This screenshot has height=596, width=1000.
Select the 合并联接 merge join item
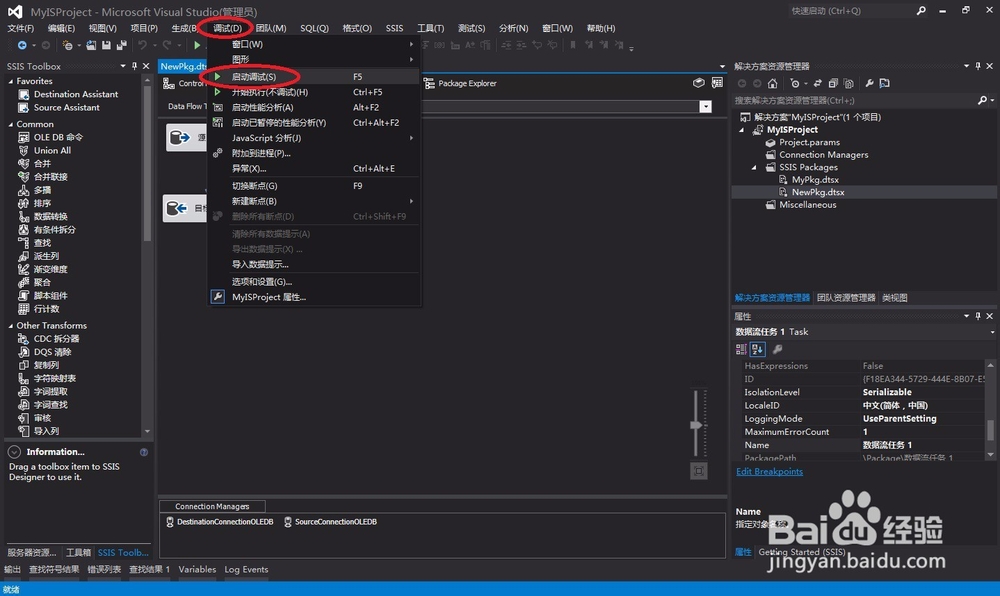[x=50, y=177]
